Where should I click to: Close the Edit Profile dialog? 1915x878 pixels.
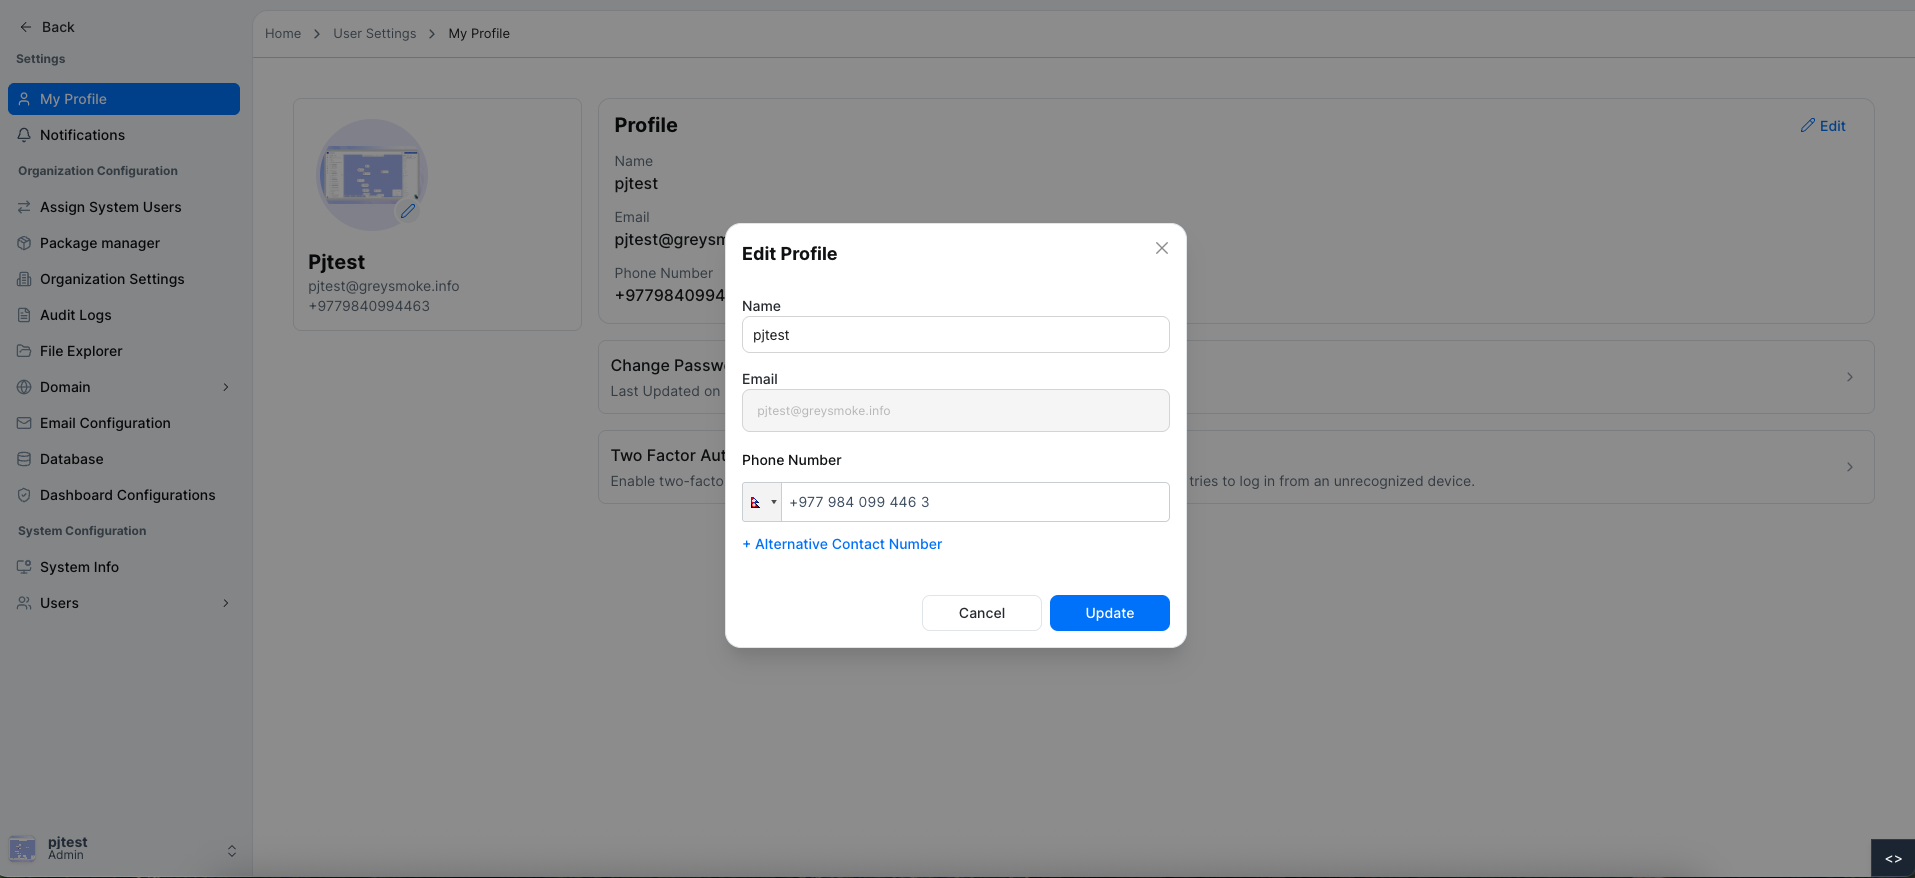[x=1161, y=248]
